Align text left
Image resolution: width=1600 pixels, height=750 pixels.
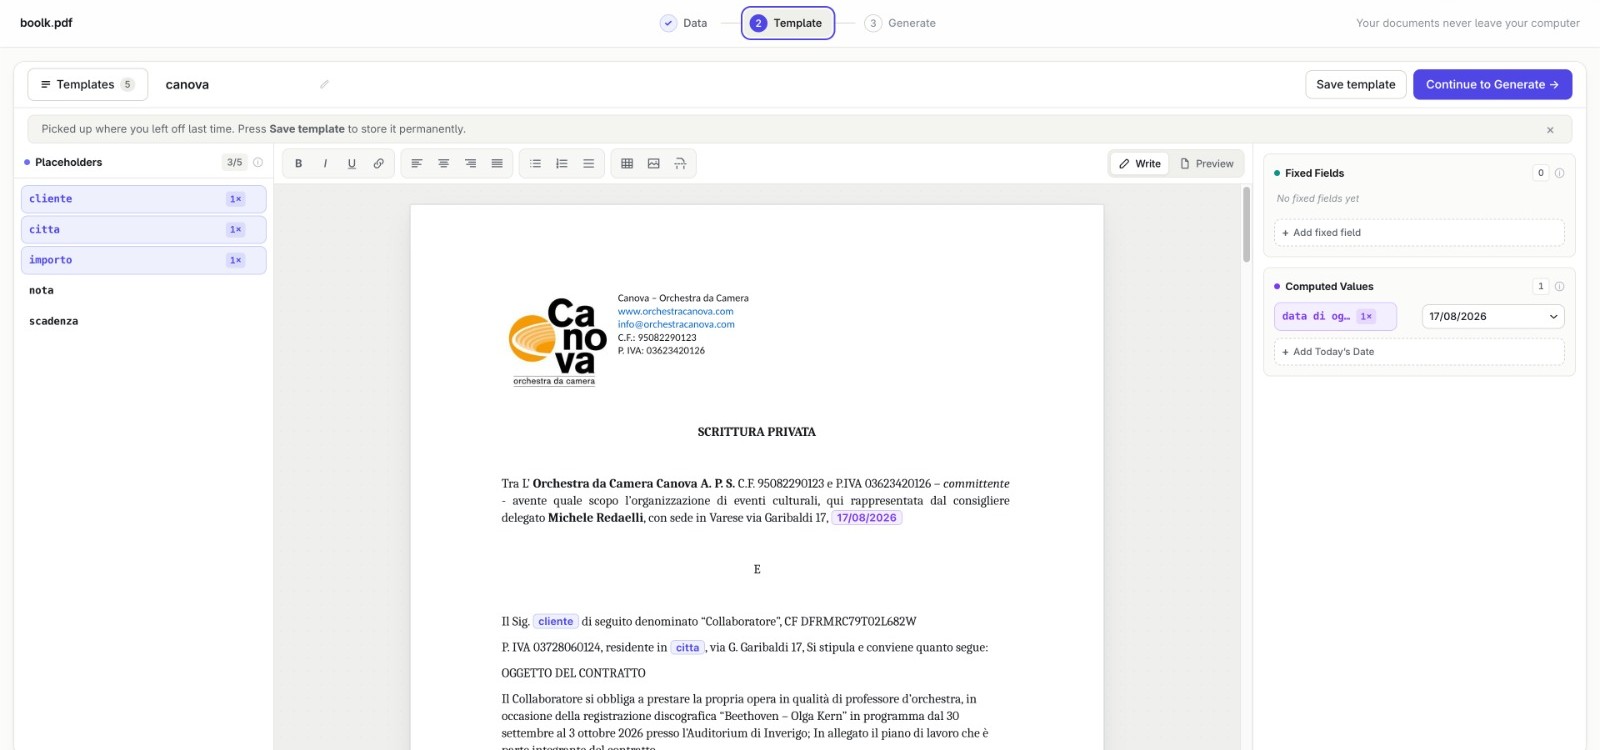pos(417,164)
